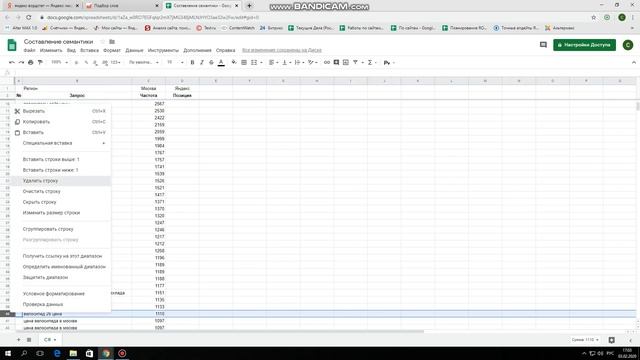Screen dimensions: 640x360
Task: Open text rotation dropdown
Action: tap(313, 62)
